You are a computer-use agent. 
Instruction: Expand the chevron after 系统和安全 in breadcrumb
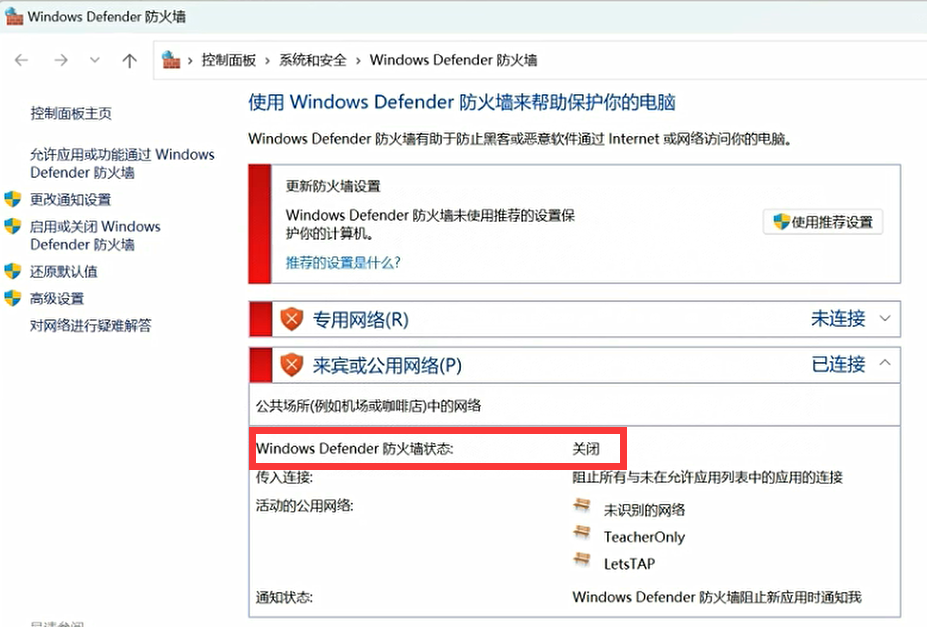[358, 60]
